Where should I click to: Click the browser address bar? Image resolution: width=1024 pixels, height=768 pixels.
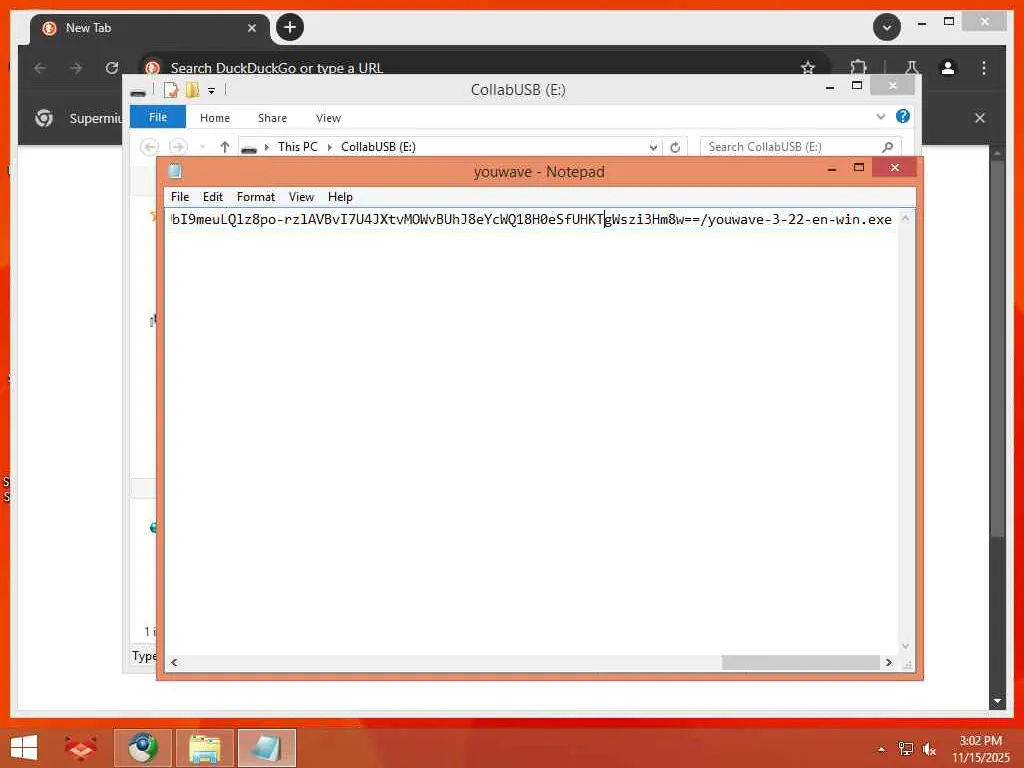coord(483,67)
